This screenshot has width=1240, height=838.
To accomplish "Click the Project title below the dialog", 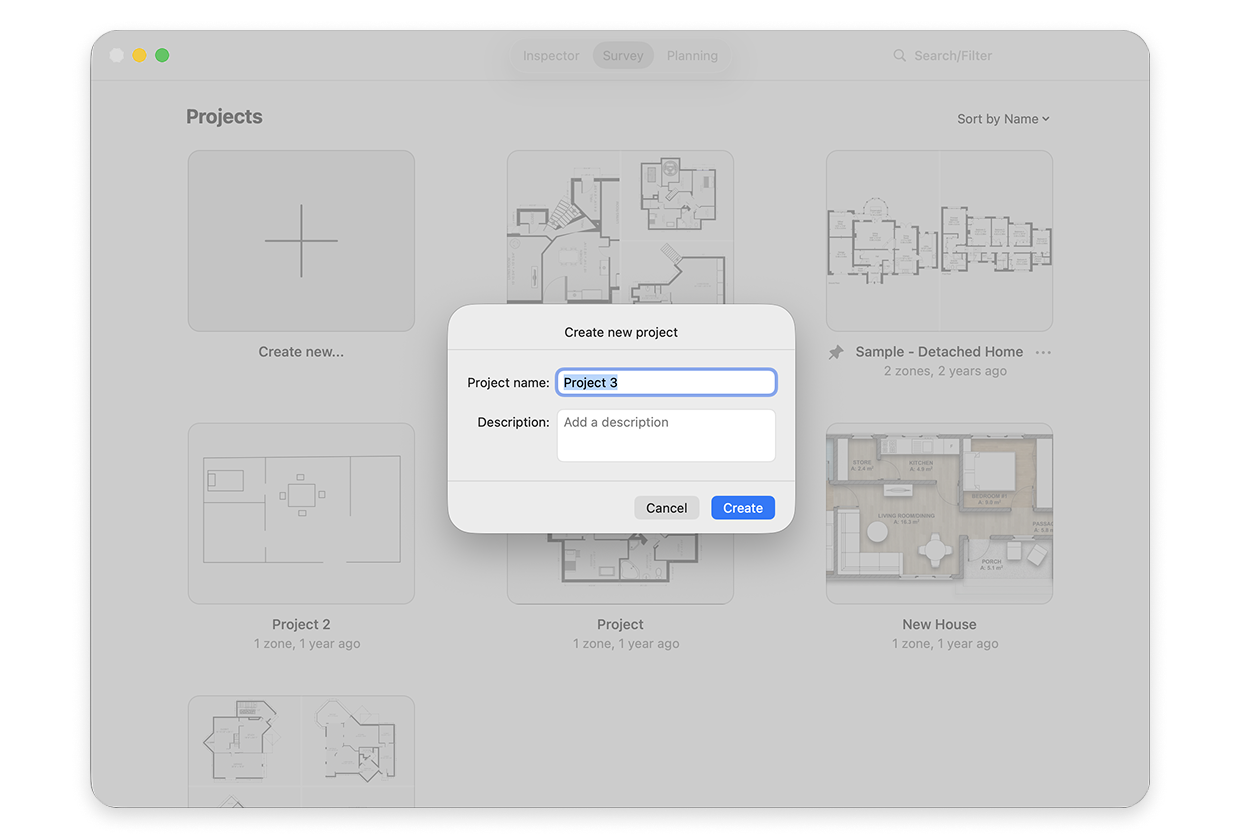I will pyautogui.click(x=620, y=624).
